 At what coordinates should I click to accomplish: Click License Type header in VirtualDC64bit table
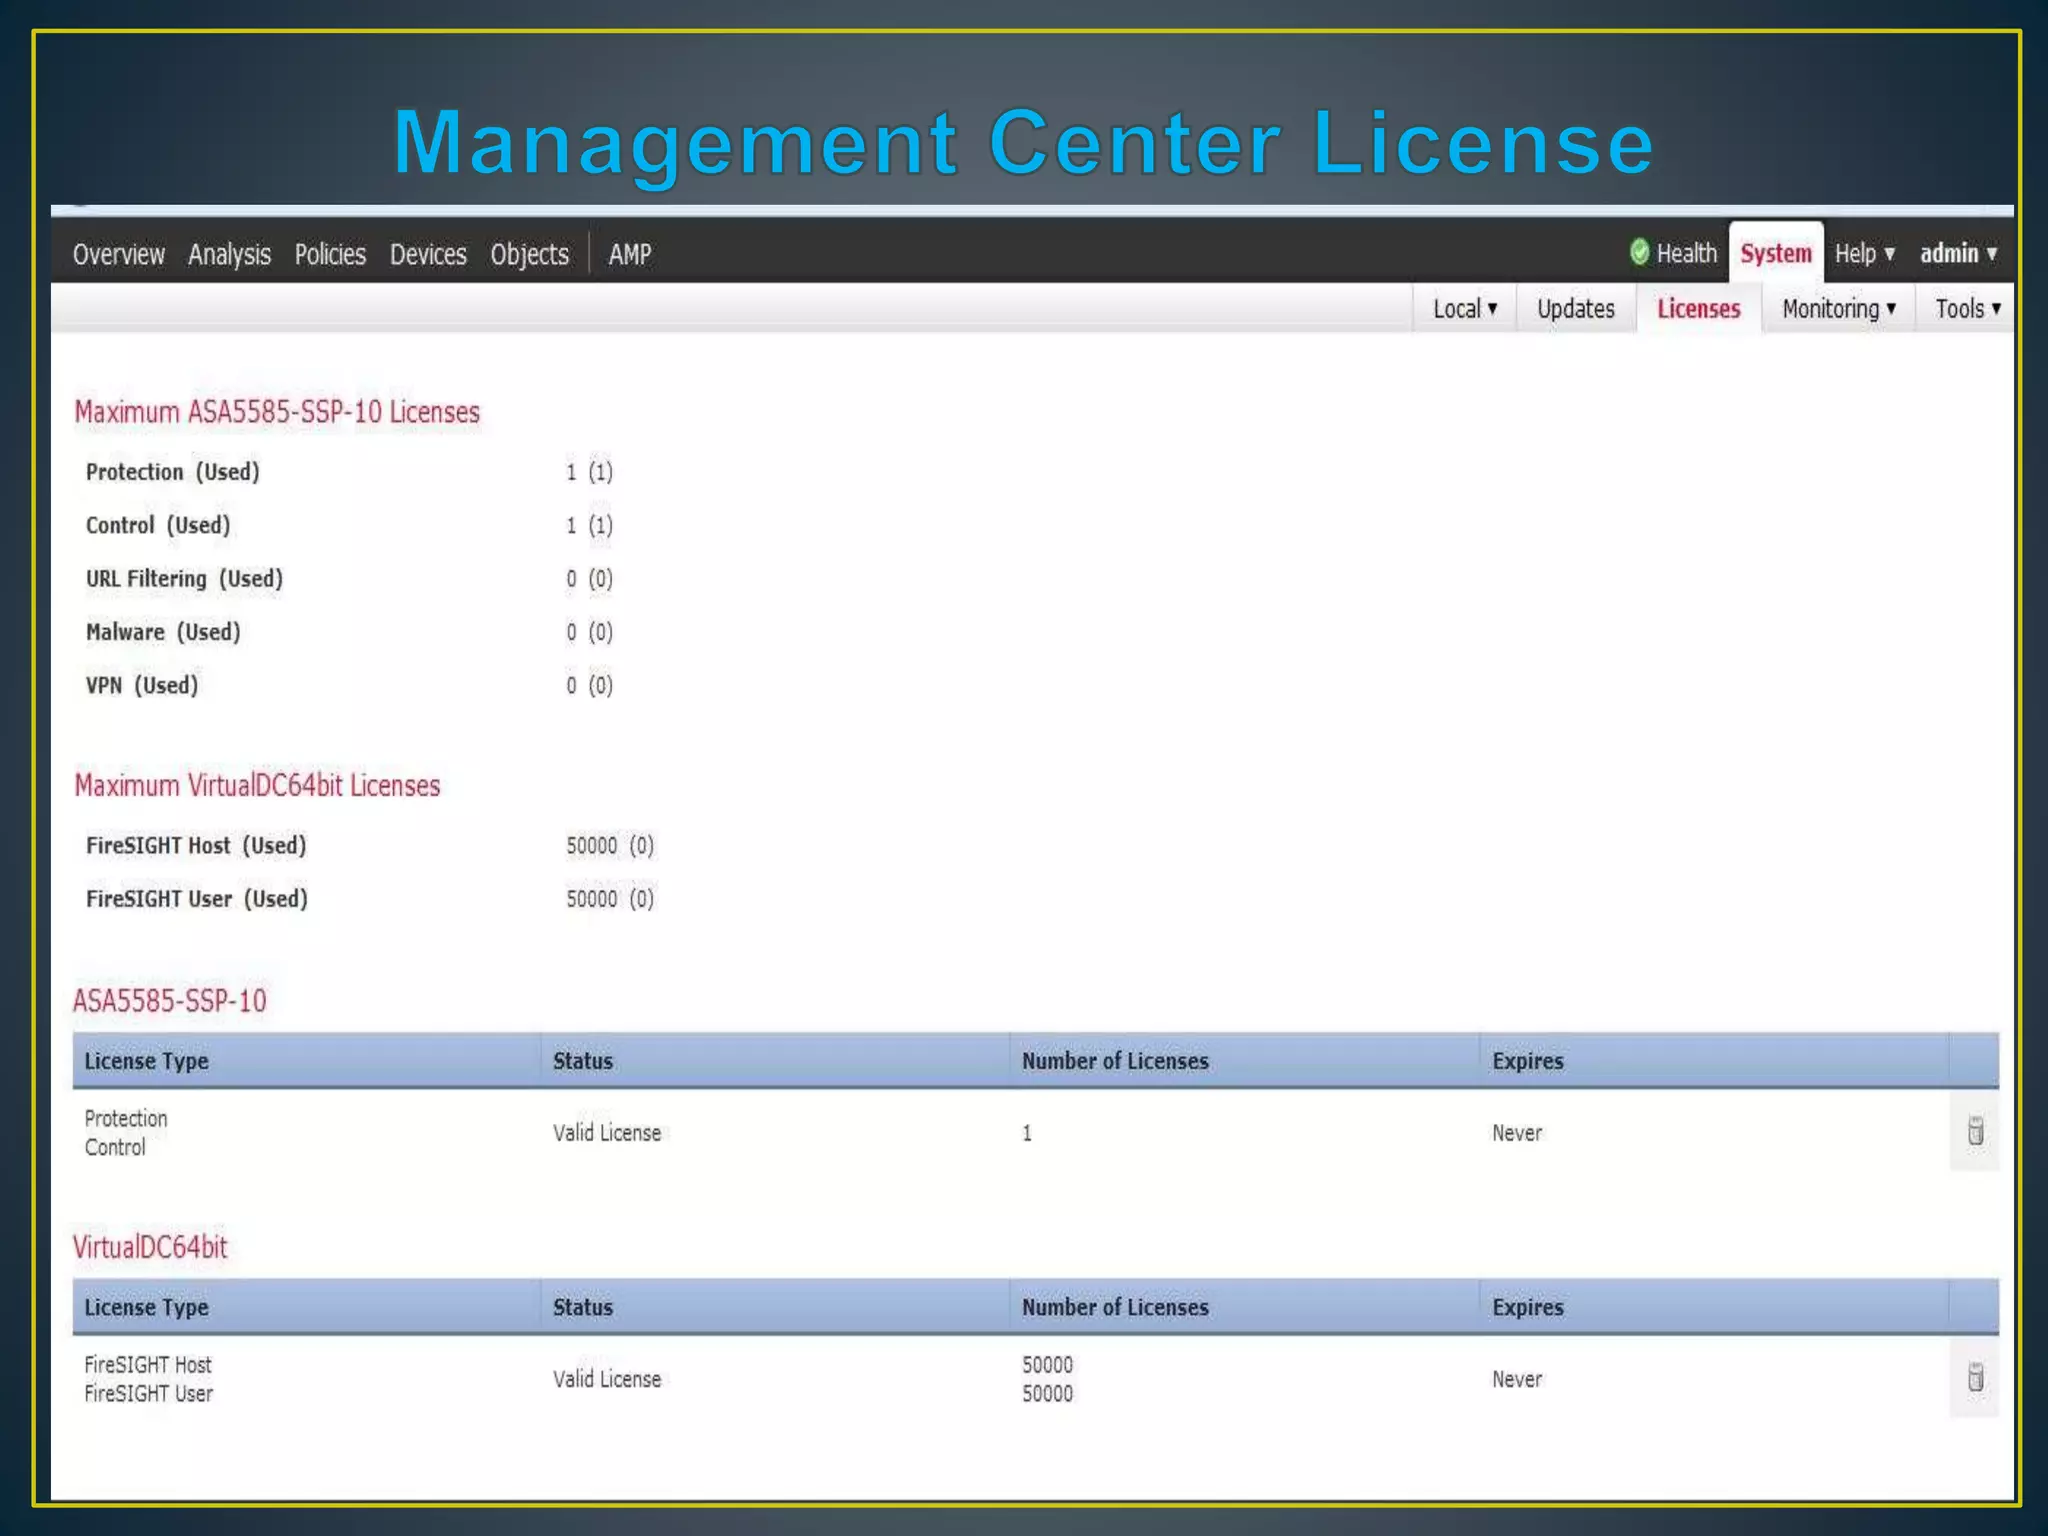point(146,1307)
